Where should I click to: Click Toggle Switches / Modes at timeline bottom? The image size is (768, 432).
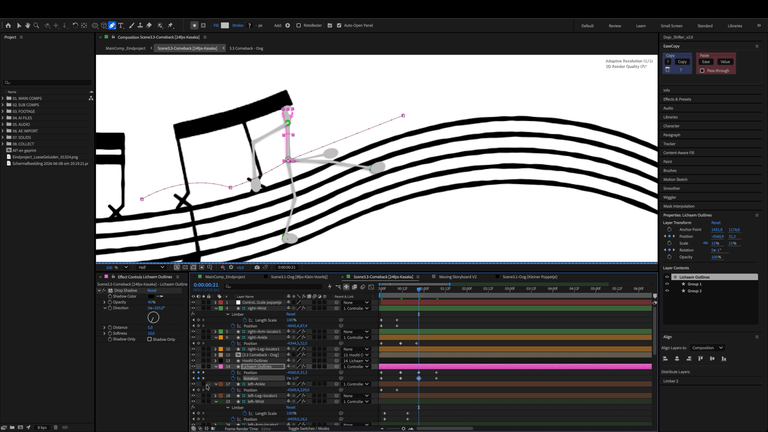point(309,429)
